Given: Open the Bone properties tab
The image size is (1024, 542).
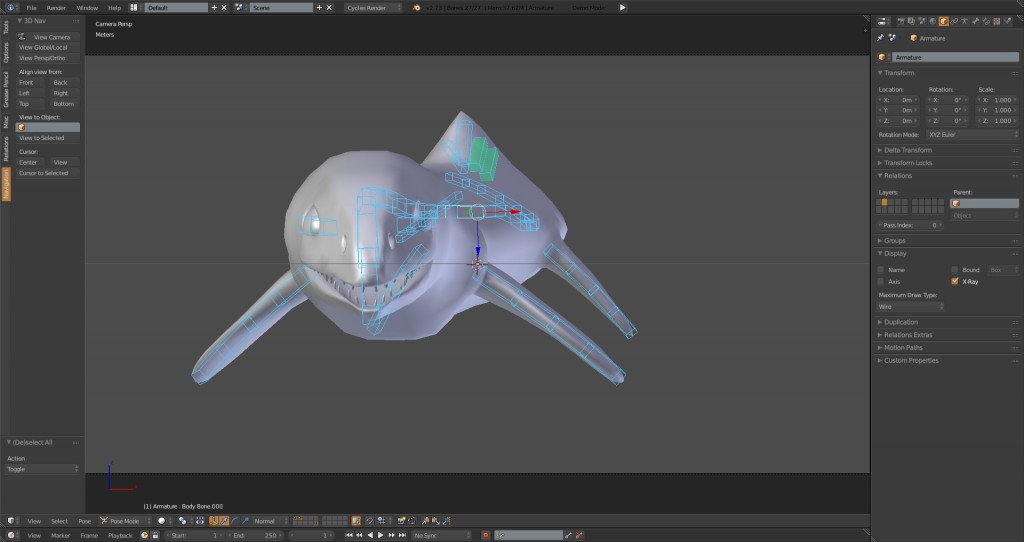Looking at the screenshot, I should pyautogui.click(x=976, y=21).
